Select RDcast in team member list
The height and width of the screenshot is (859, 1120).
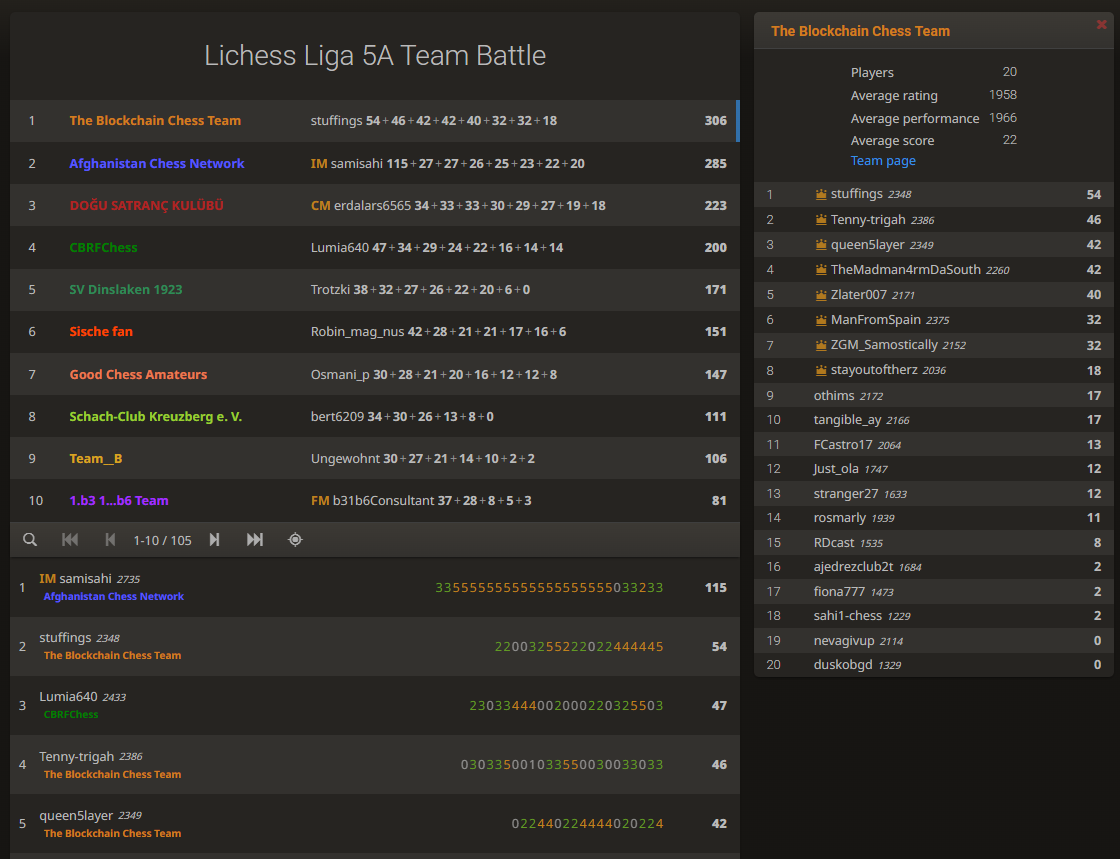933,543
